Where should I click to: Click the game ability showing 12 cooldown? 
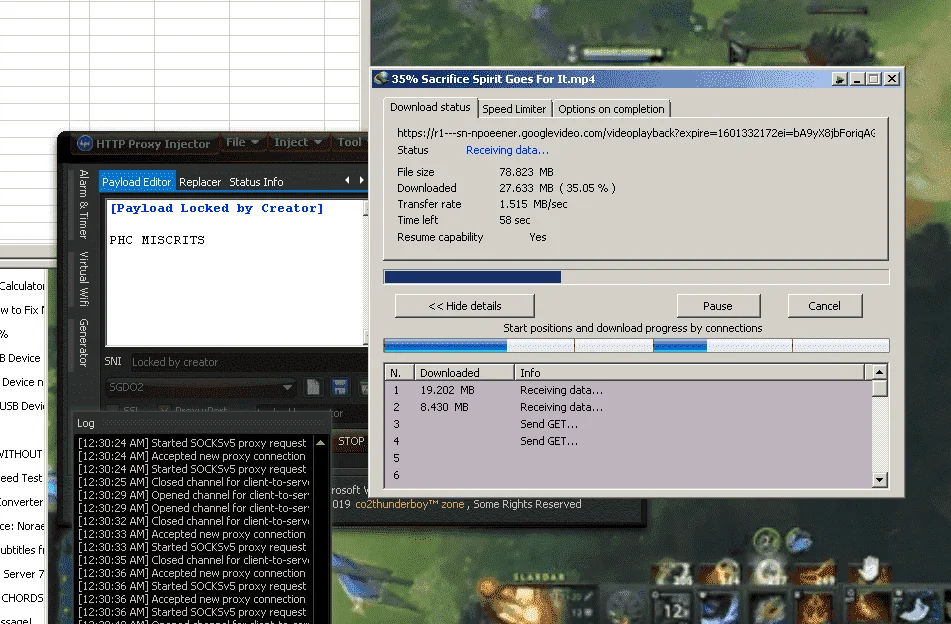click(675, 608)
